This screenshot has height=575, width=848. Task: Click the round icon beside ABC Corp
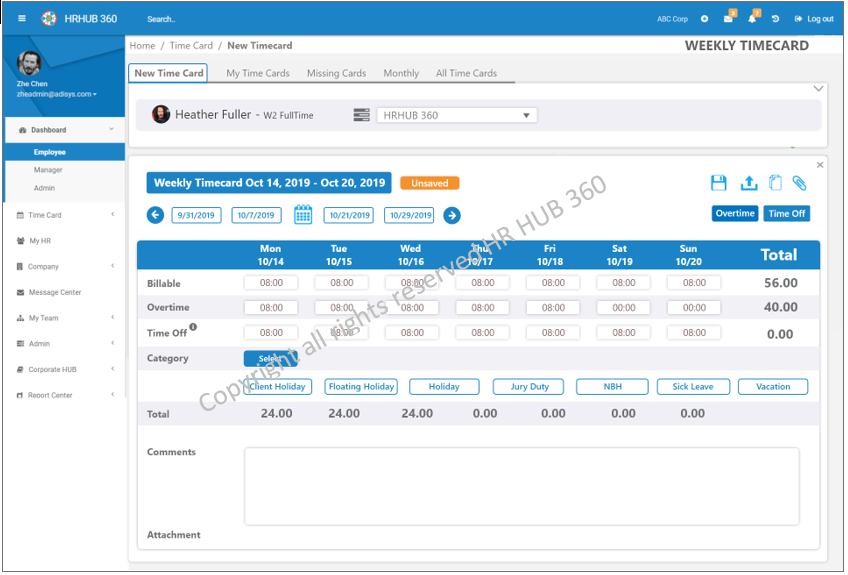coord(704,19)
